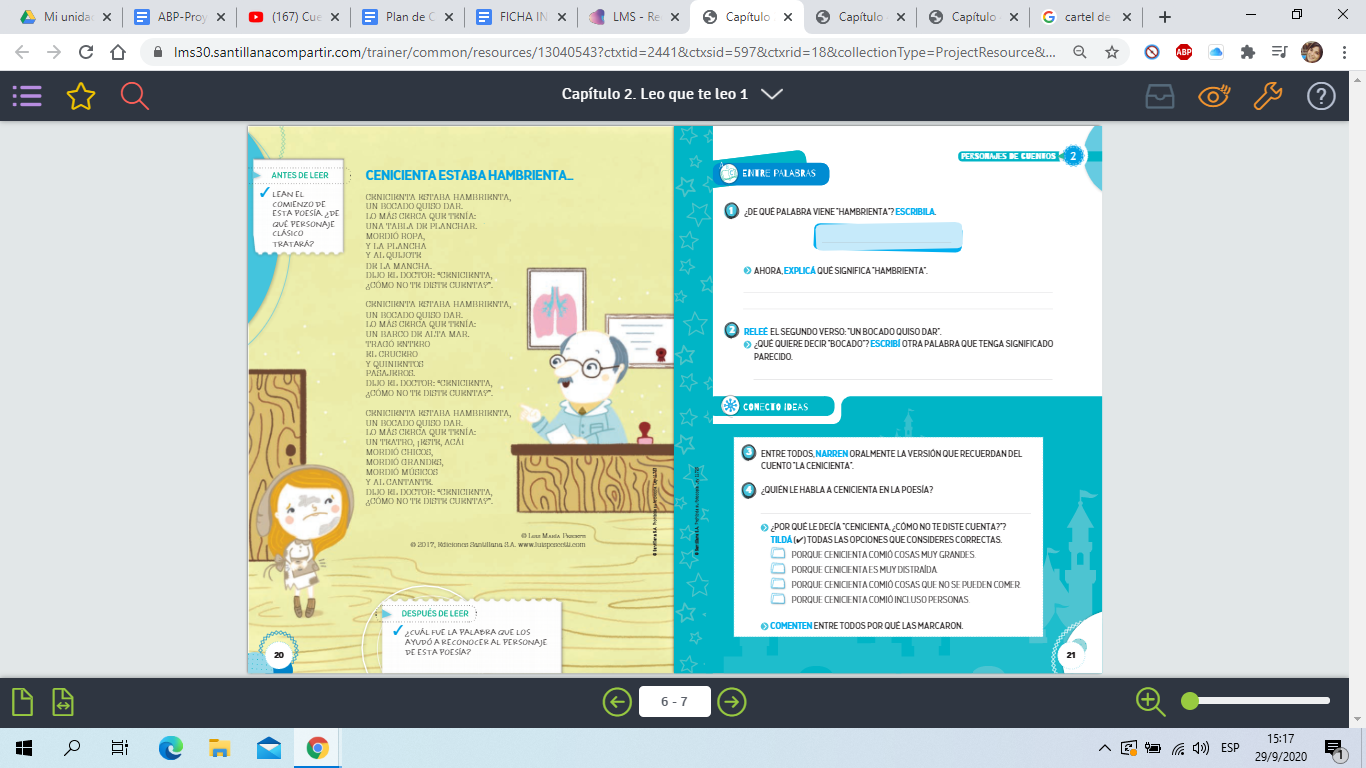
Task: Open a new browser tab
Action: click(1164, 17)
